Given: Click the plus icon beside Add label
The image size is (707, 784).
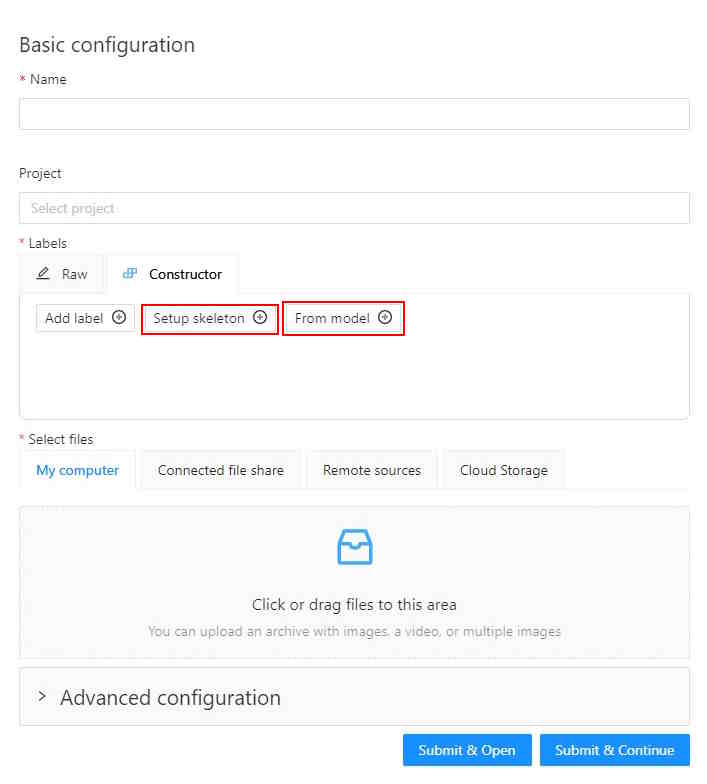Looking at the screenshot, I should click(x=119, y=318).
